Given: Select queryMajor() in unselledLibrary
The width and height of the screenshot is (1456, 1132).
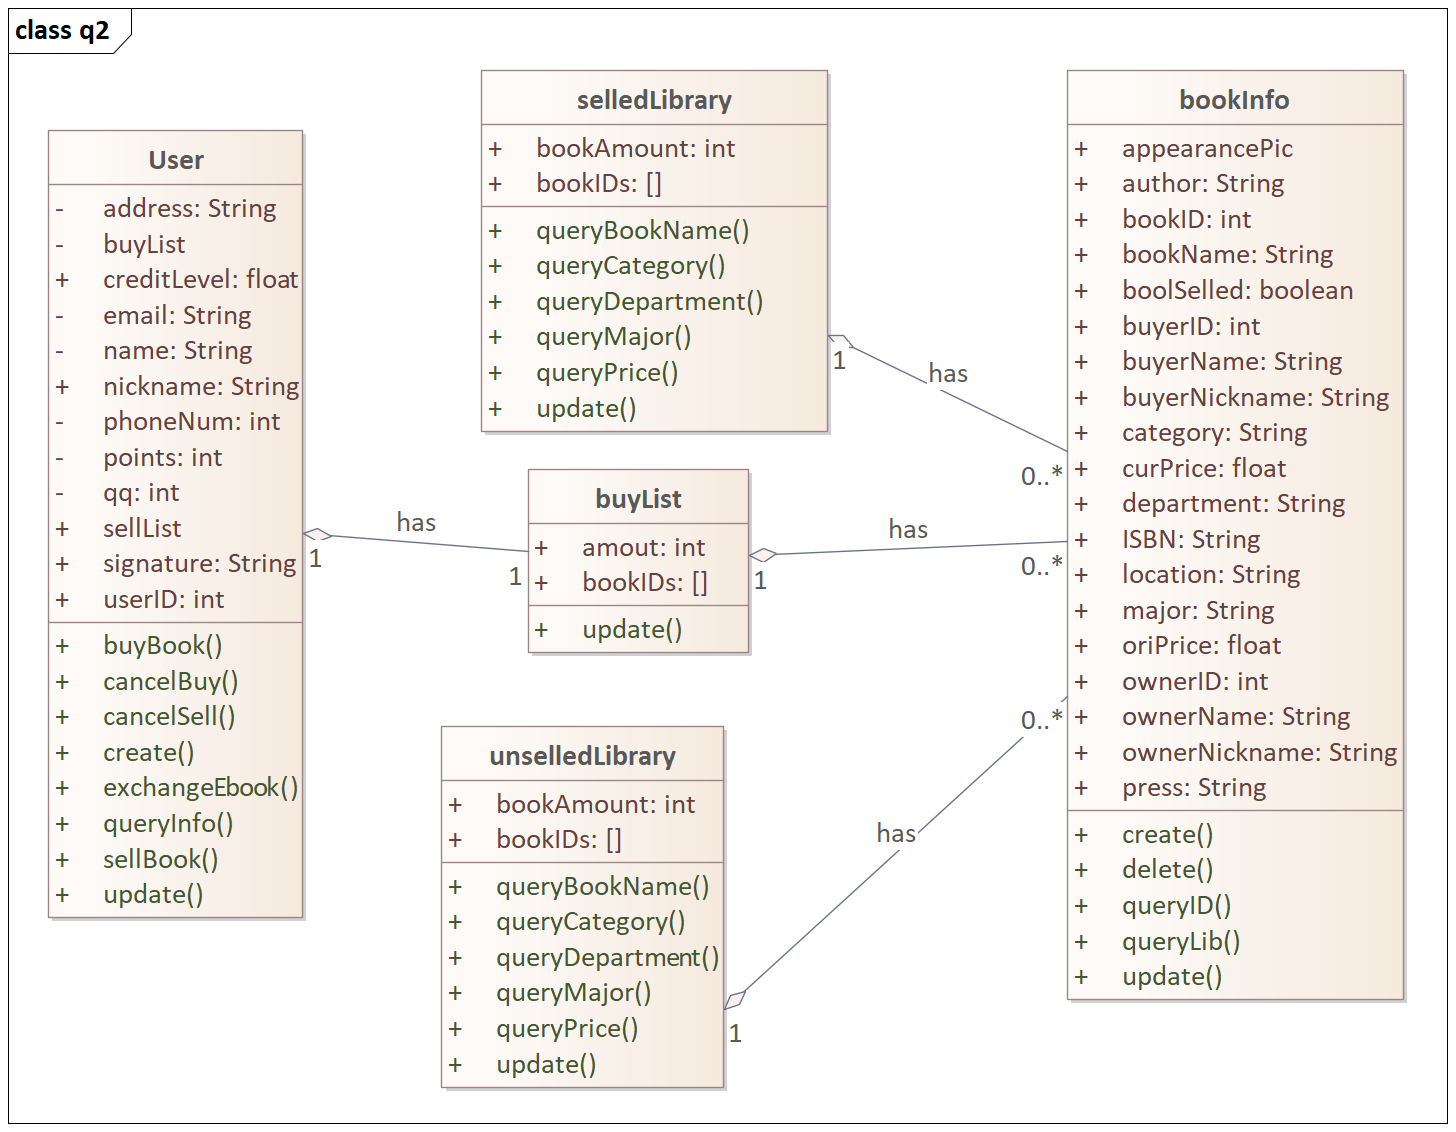Looking at the screenshot, I should click(x=573, y=992).
